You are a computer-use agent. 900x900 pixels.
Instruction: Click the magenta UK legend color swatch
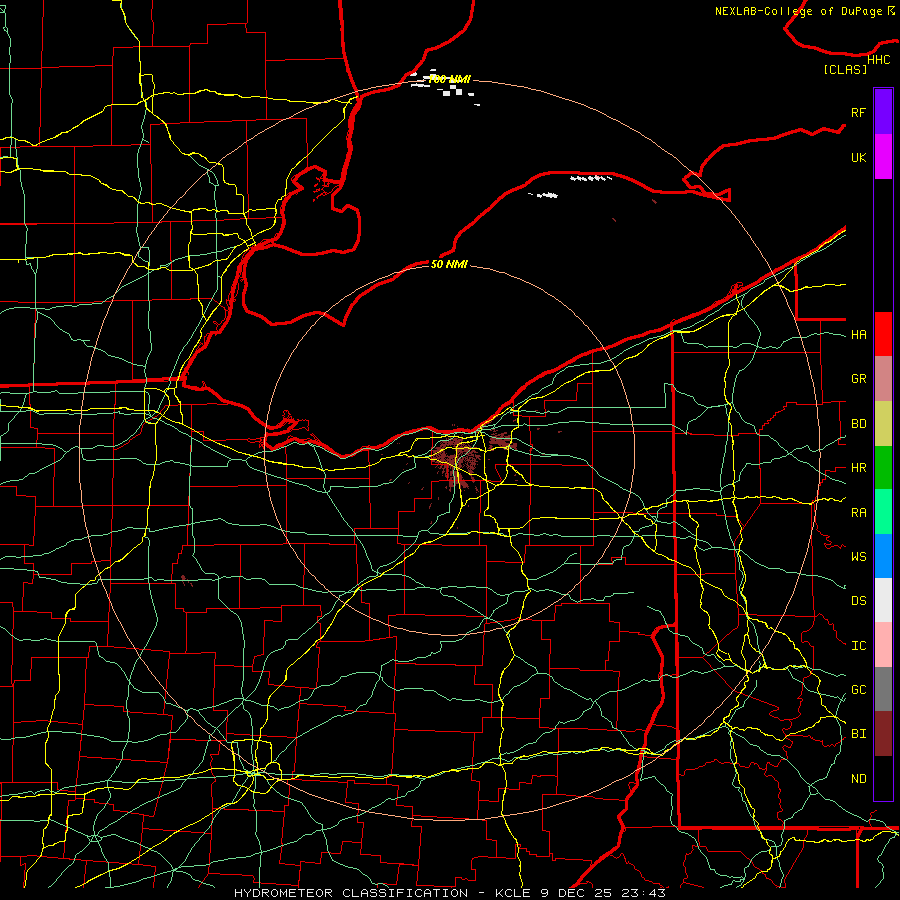click(883, 157)
